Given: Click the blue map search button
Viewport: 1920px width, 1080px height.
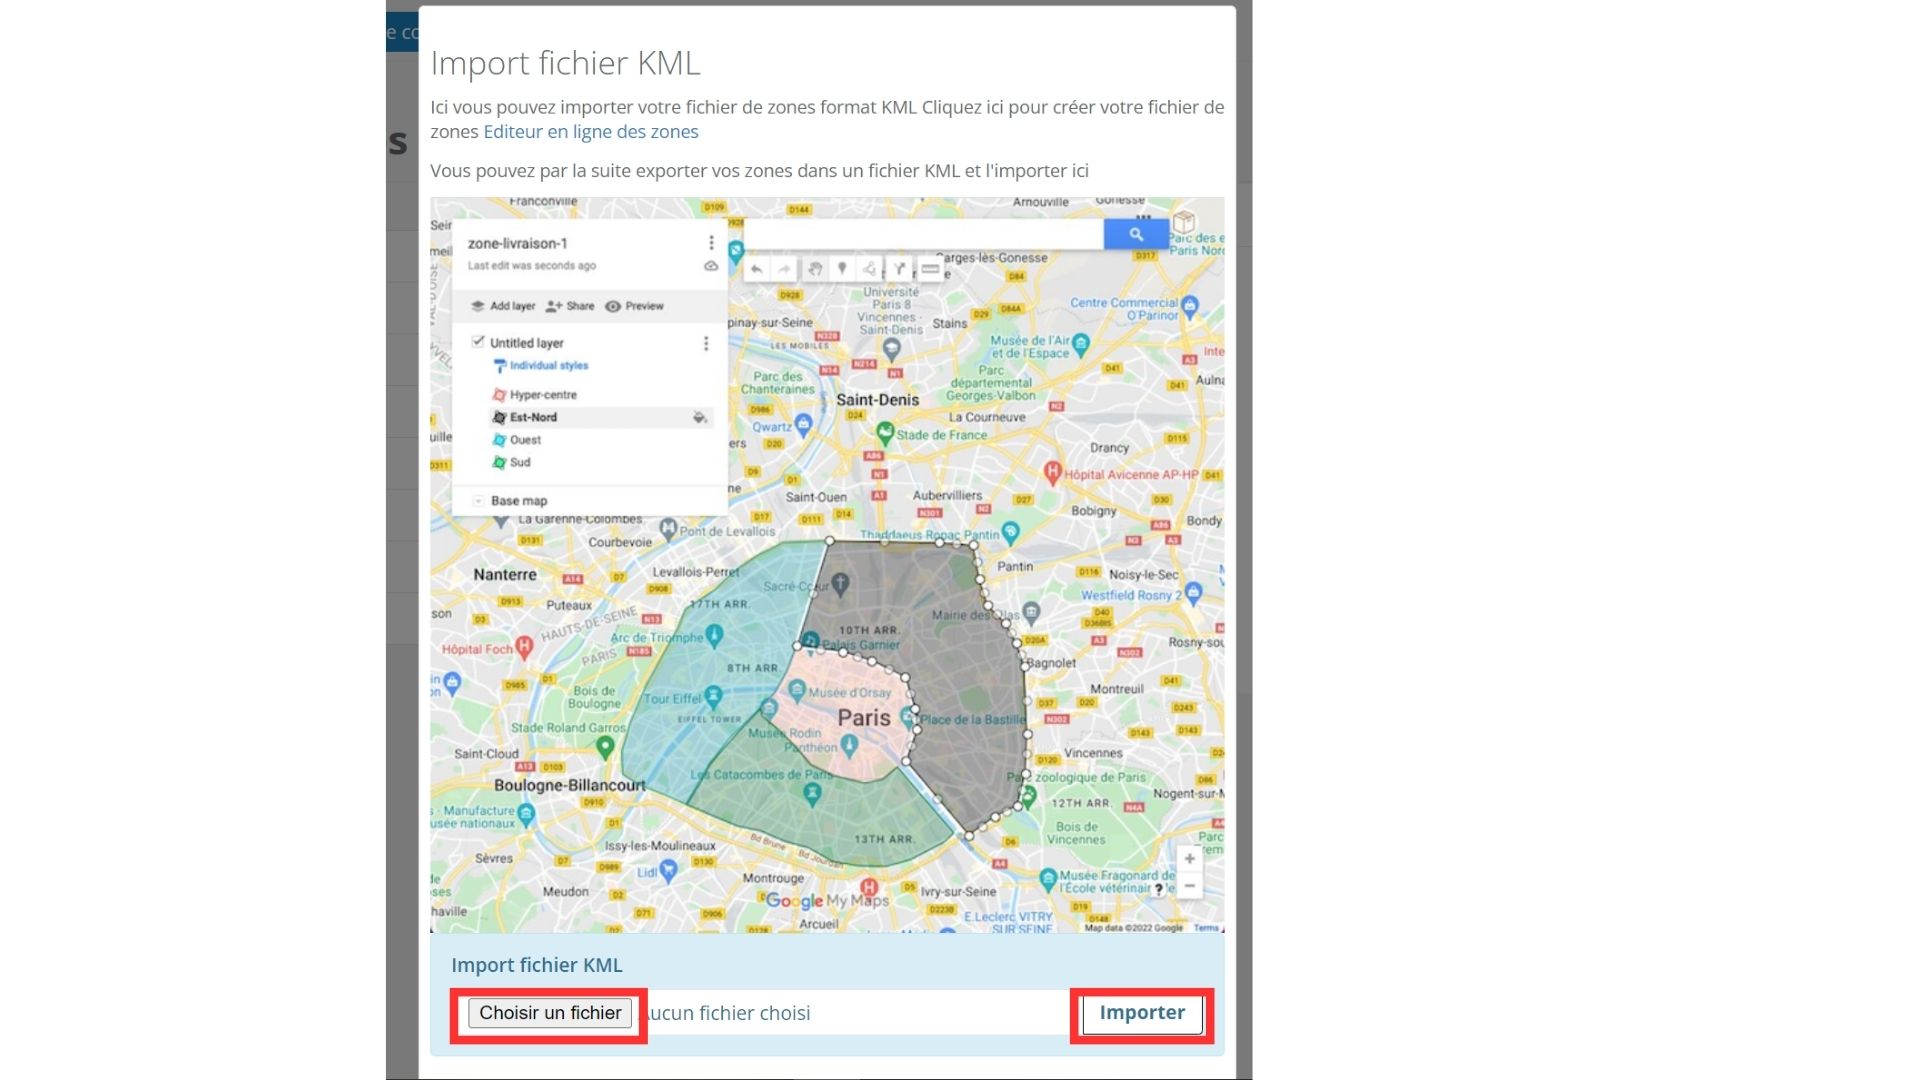Looking at the screenshot, I should pos(1136,234).
